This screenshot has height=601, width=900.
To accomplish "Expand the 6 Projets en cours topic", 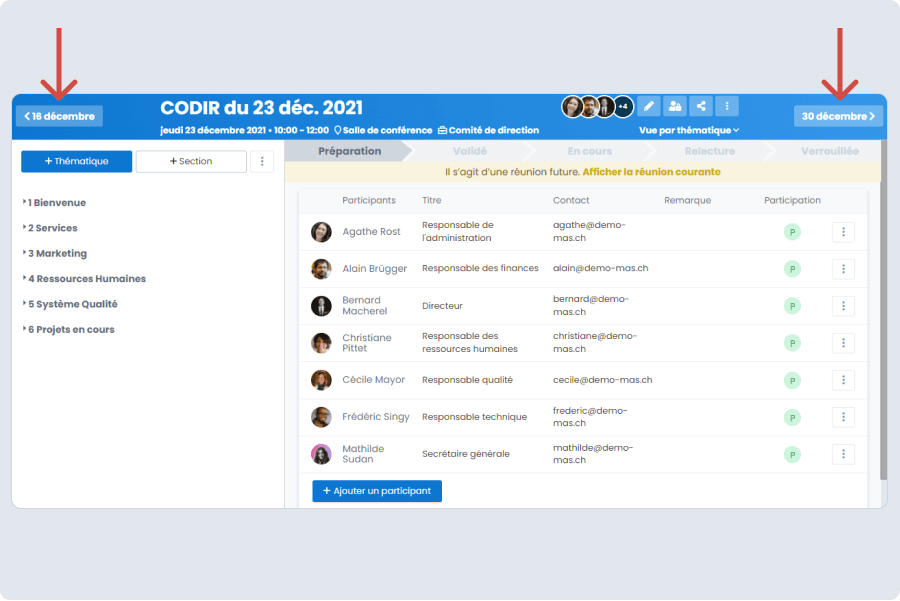I will click(70, 329).
